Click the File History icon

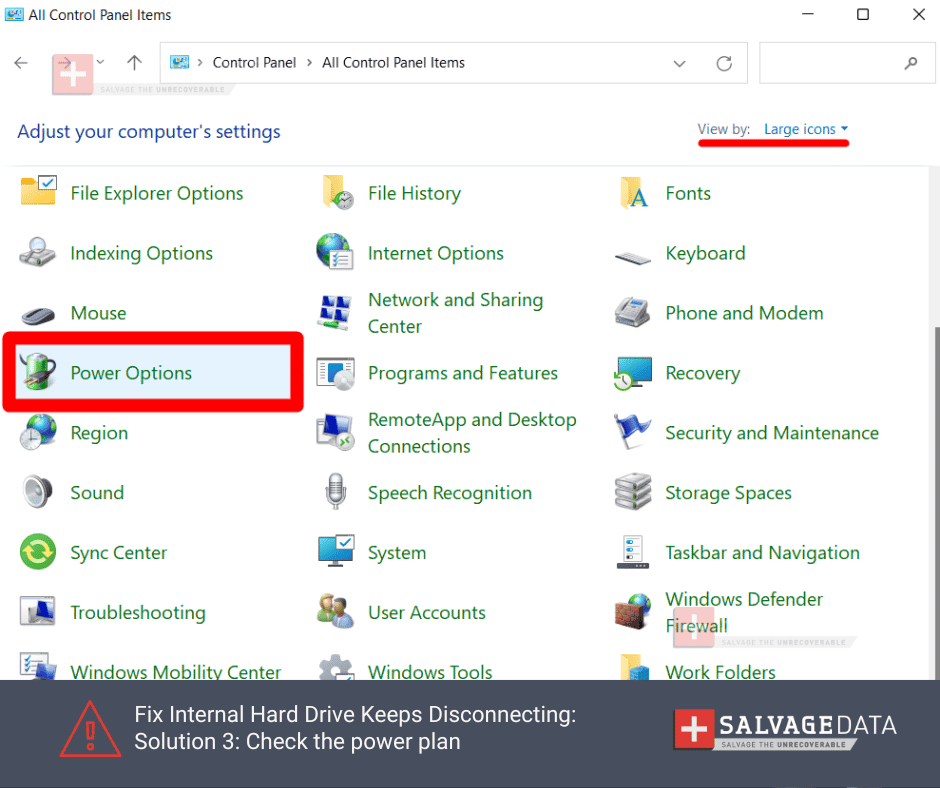point(338,193)
